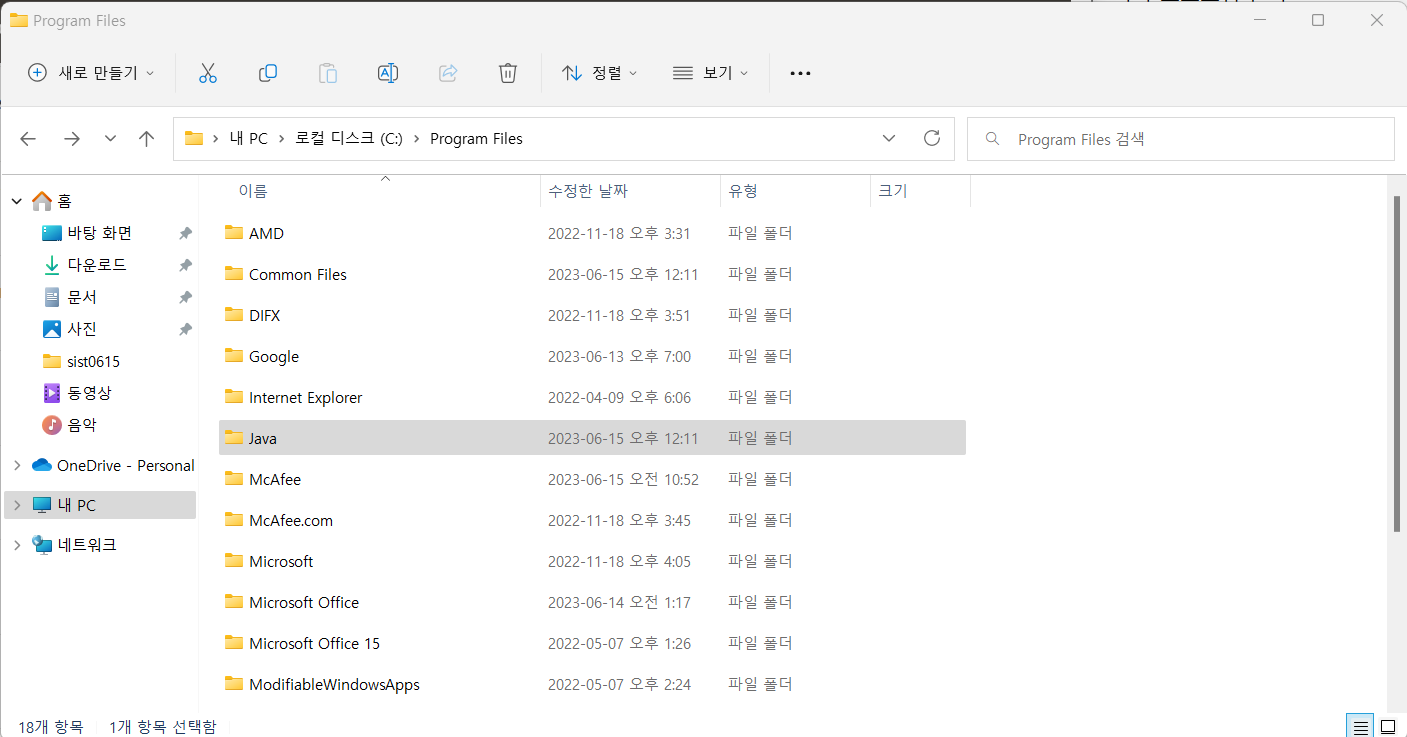Open the three-dot See more menu
The image size is (1407, 737).
(x=800, y=73)
